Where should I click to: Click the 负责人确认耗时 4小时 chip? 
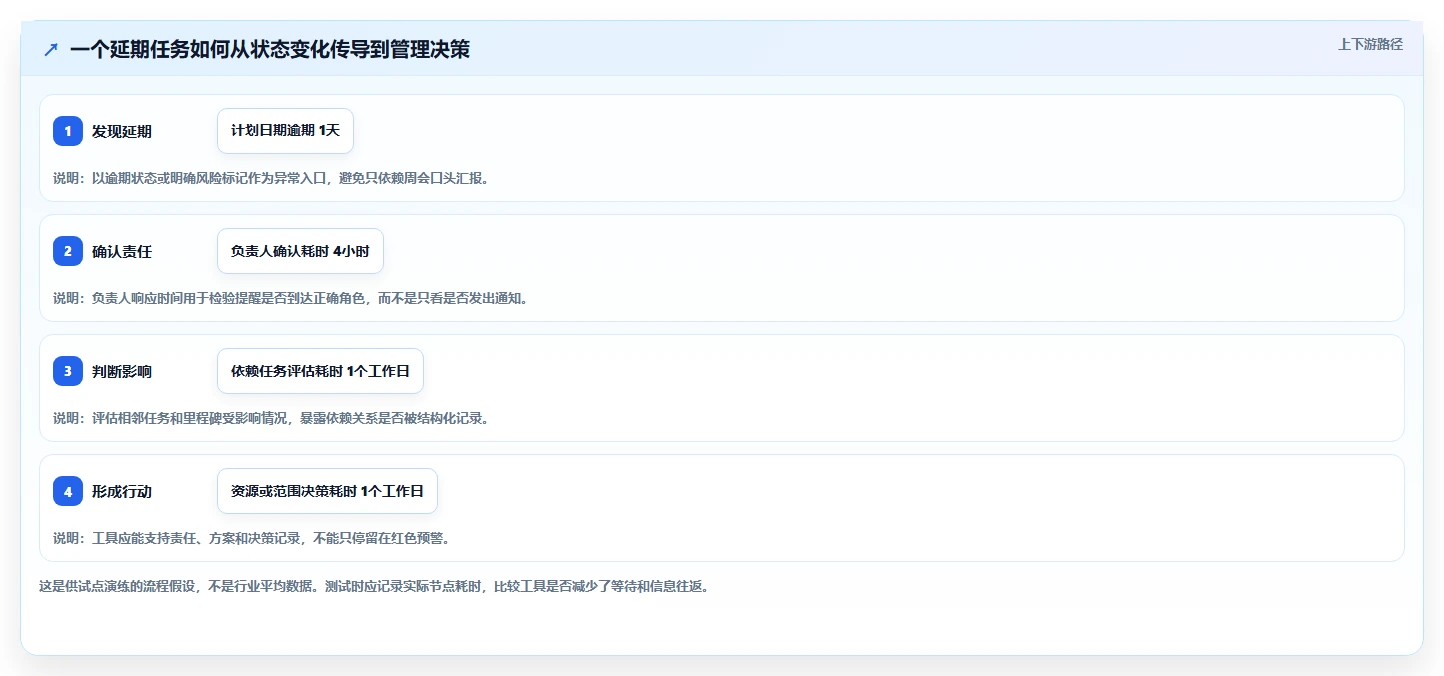[300, 251]
